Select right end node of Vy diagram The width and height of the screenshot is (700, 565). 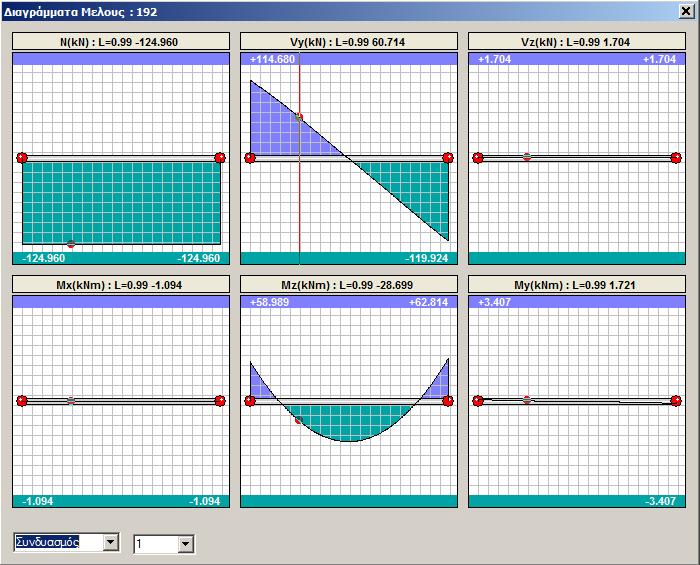click(448, 158)
